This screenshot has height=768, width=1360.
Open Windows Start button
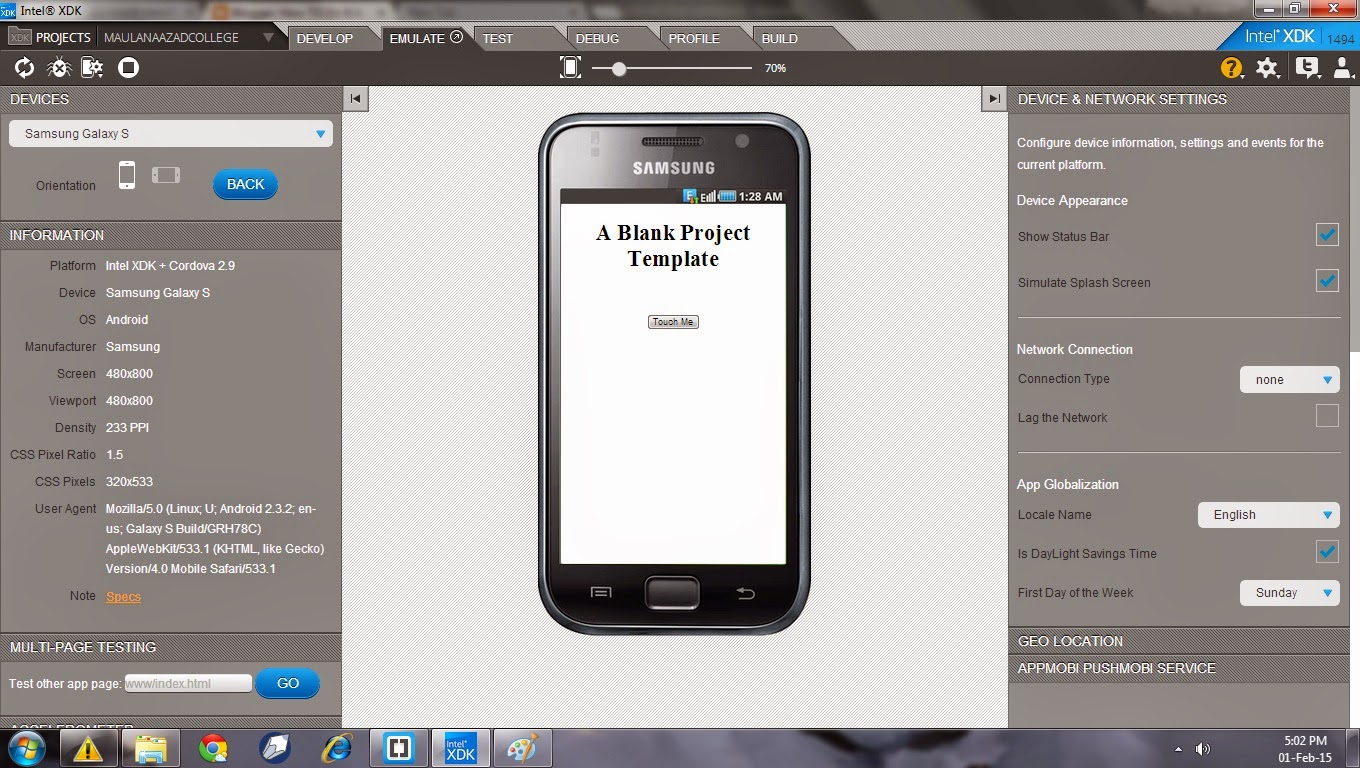[x=27, y=748]
